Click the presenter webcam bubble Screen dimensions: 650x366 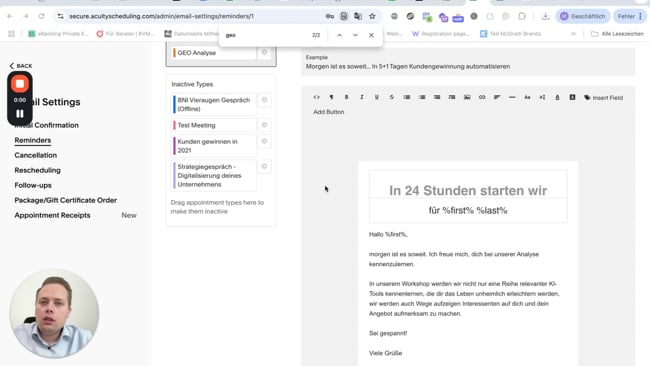point(54,313)
